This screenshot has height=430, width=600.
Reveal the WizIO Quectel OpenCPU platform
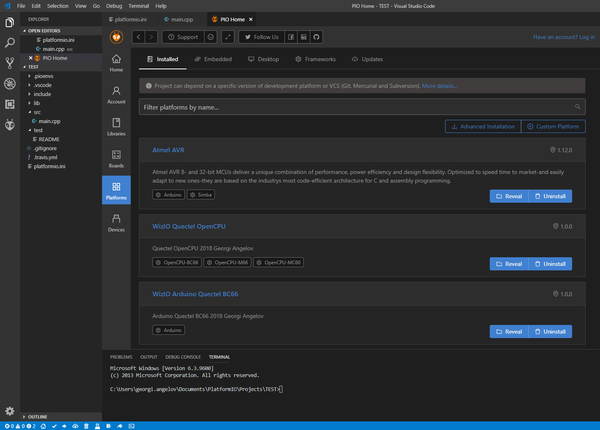tap(509, 264)
